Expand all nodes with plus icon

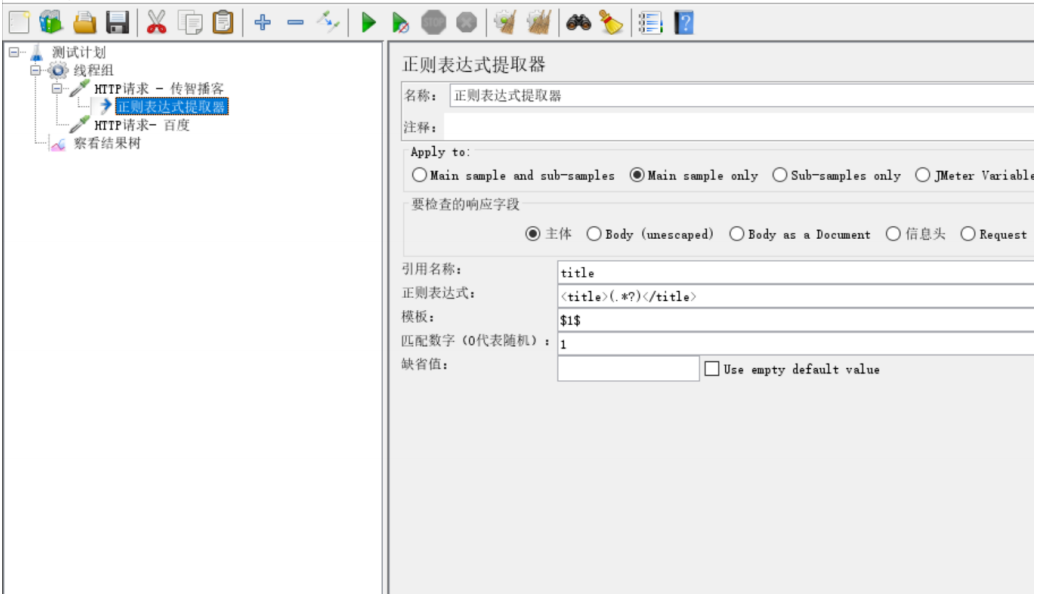point(262,22)
